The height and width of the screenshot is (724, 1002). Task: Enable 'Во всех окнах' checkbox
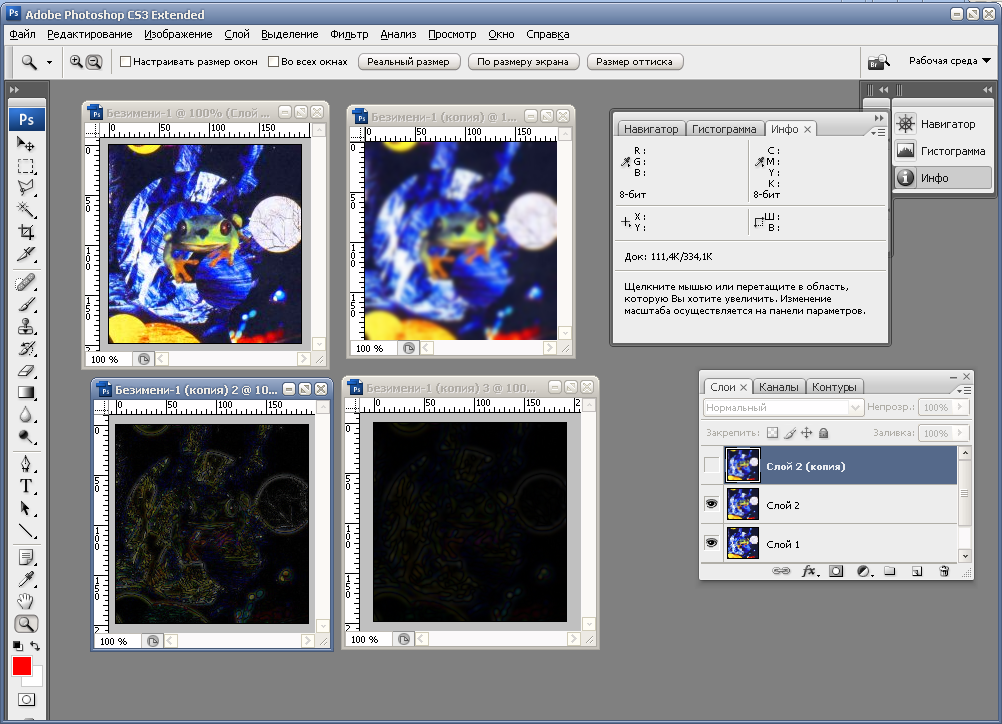[274, 61]
